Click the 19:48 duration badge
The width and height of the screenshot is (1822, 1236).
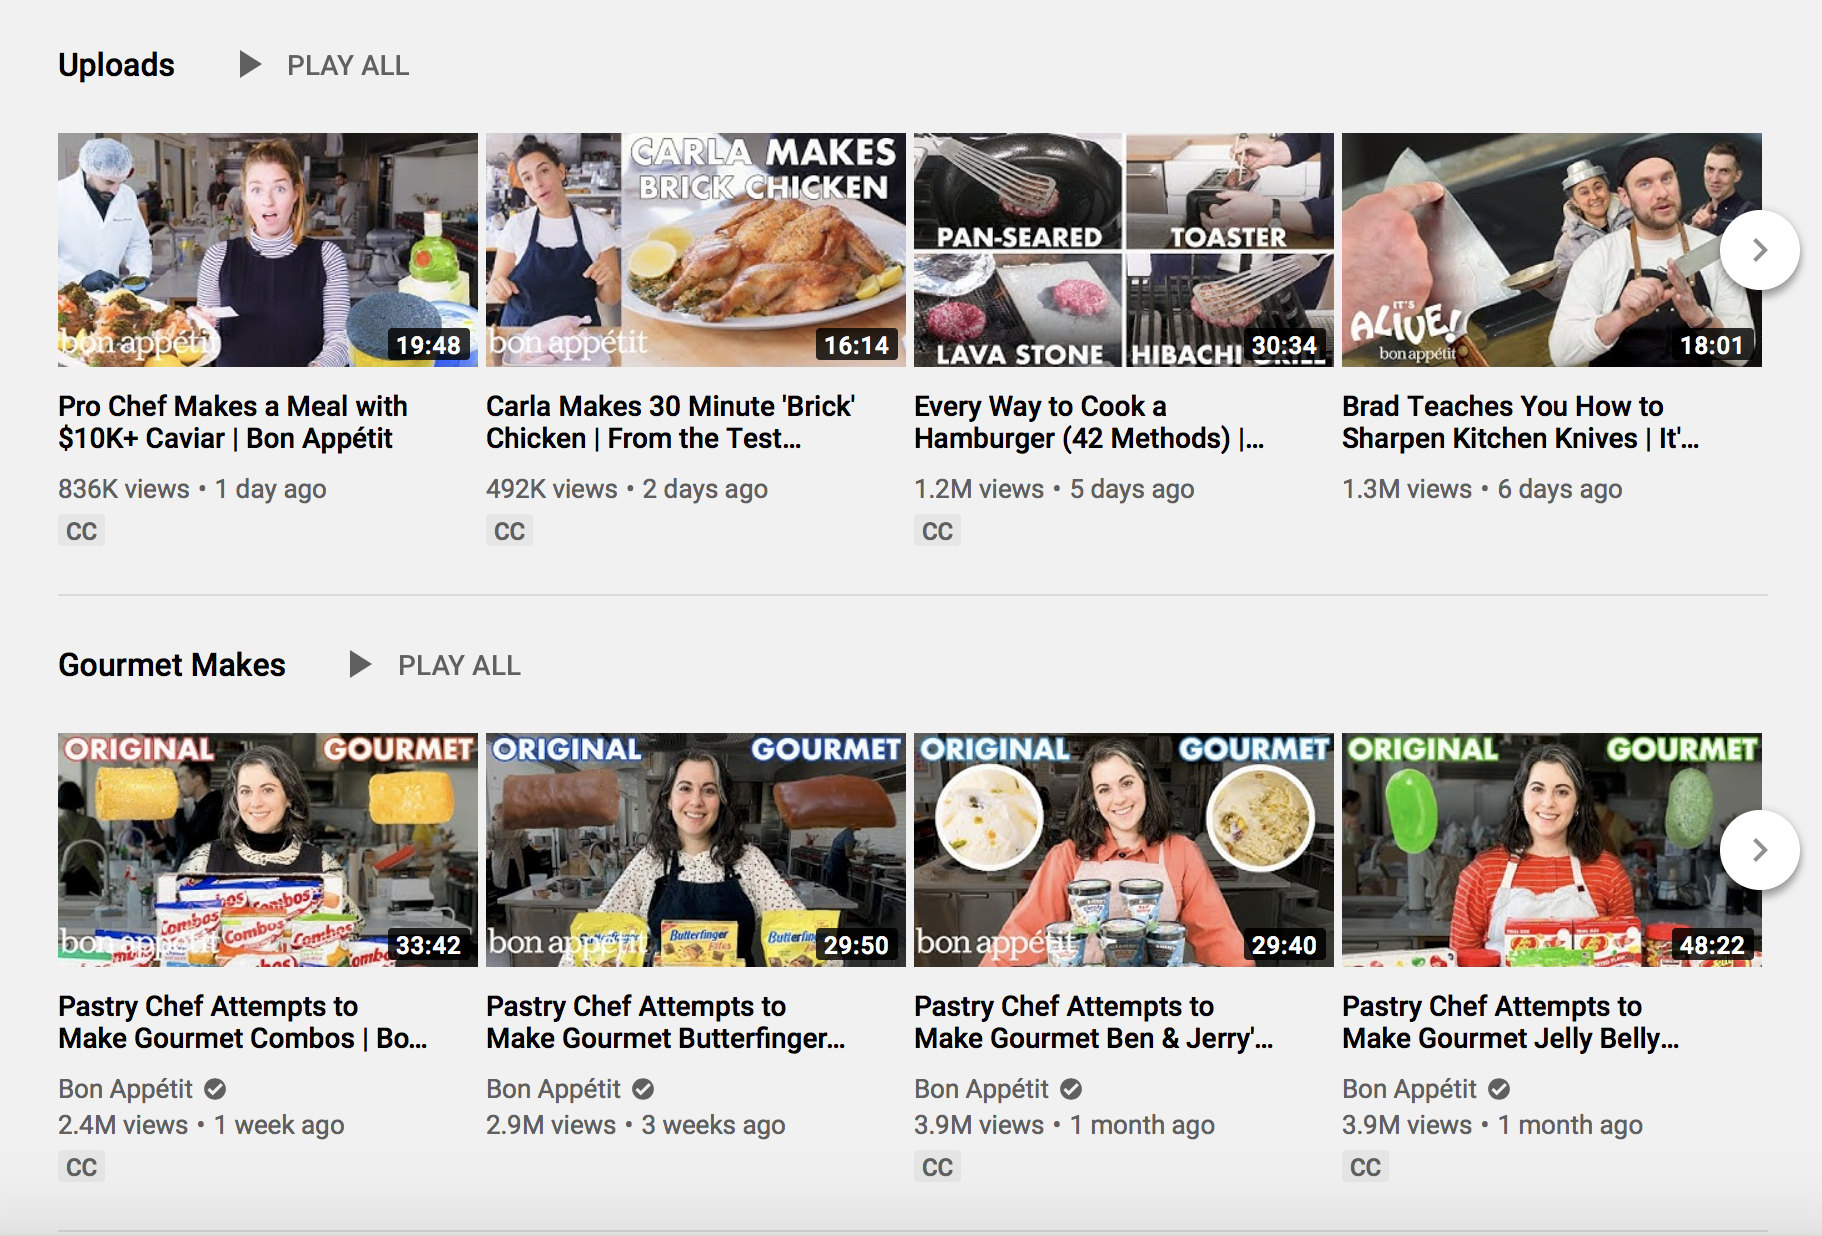pos(428,345)
